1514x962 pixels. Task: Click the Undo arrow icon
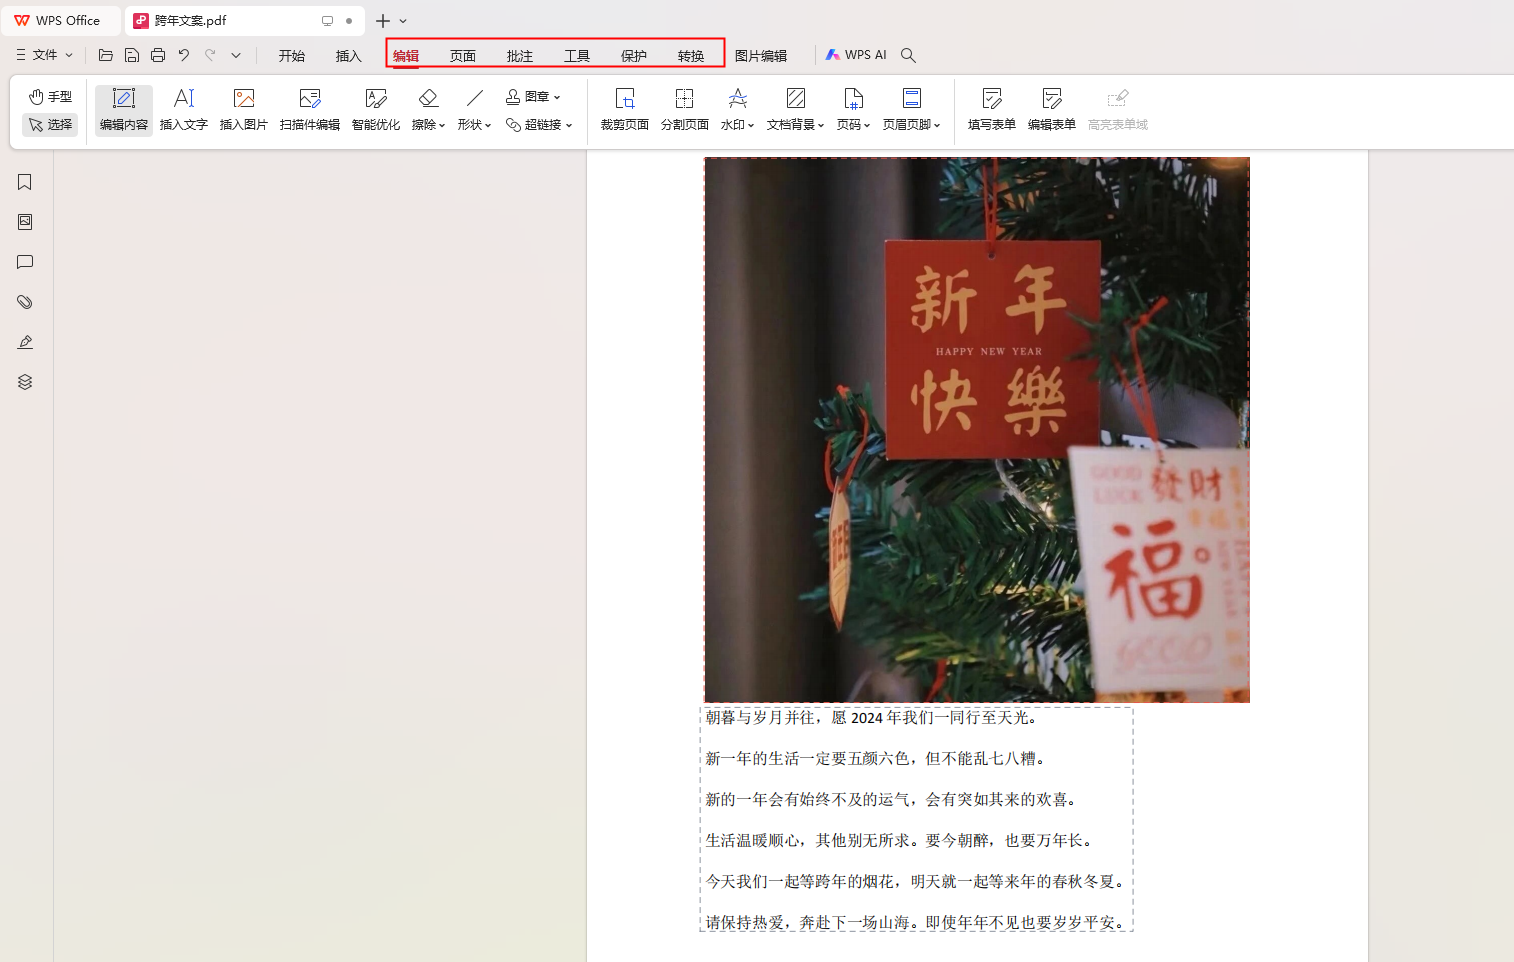coord(184,55)
